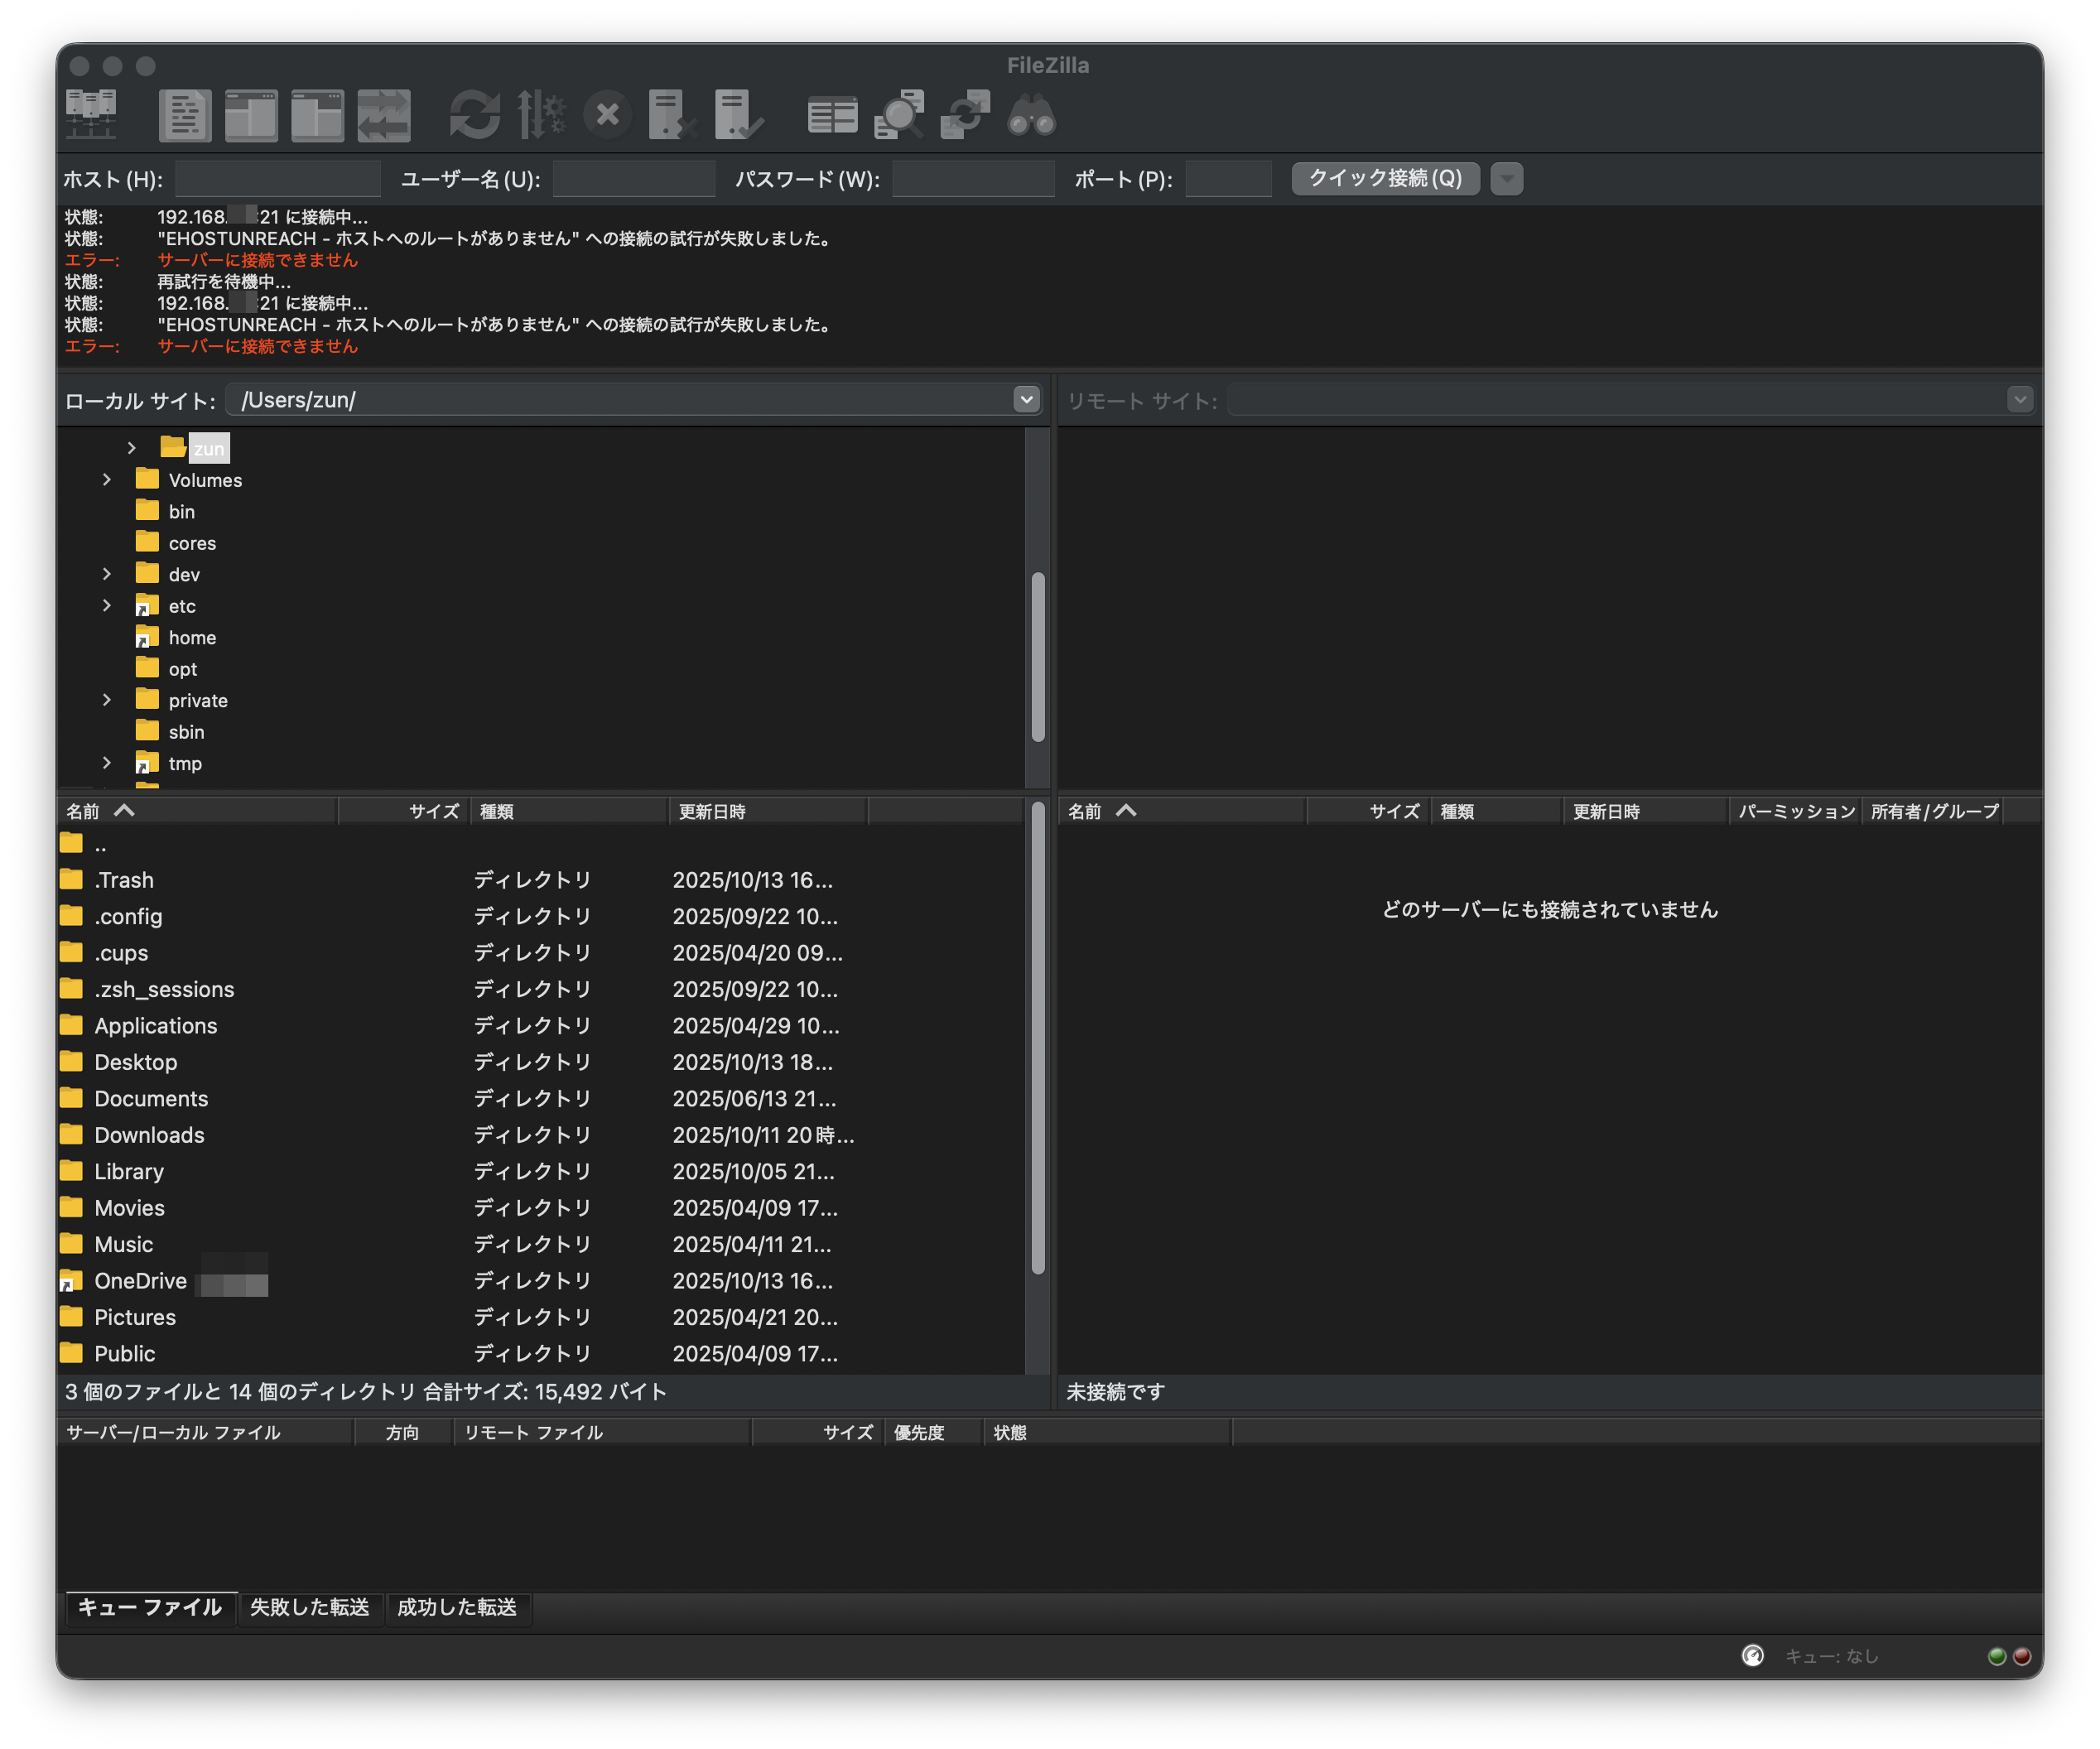
Task: Open the Site Manager icon
Action: [91, 114]
